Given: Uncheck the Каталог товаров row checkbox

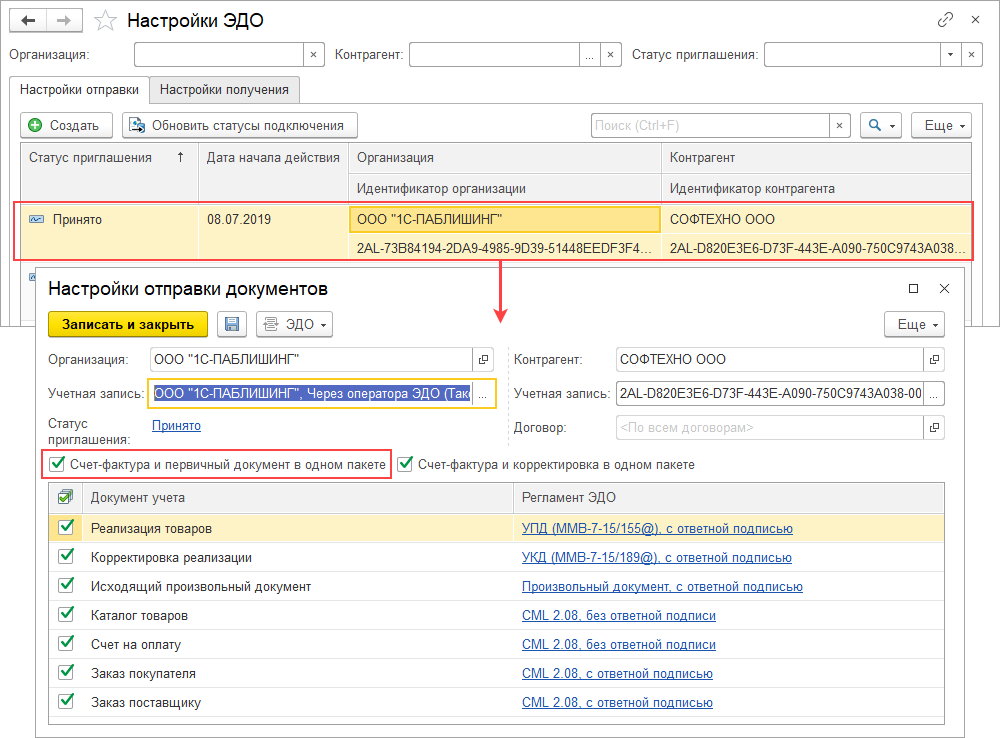Looking at the screenshot, I should 66,615.
